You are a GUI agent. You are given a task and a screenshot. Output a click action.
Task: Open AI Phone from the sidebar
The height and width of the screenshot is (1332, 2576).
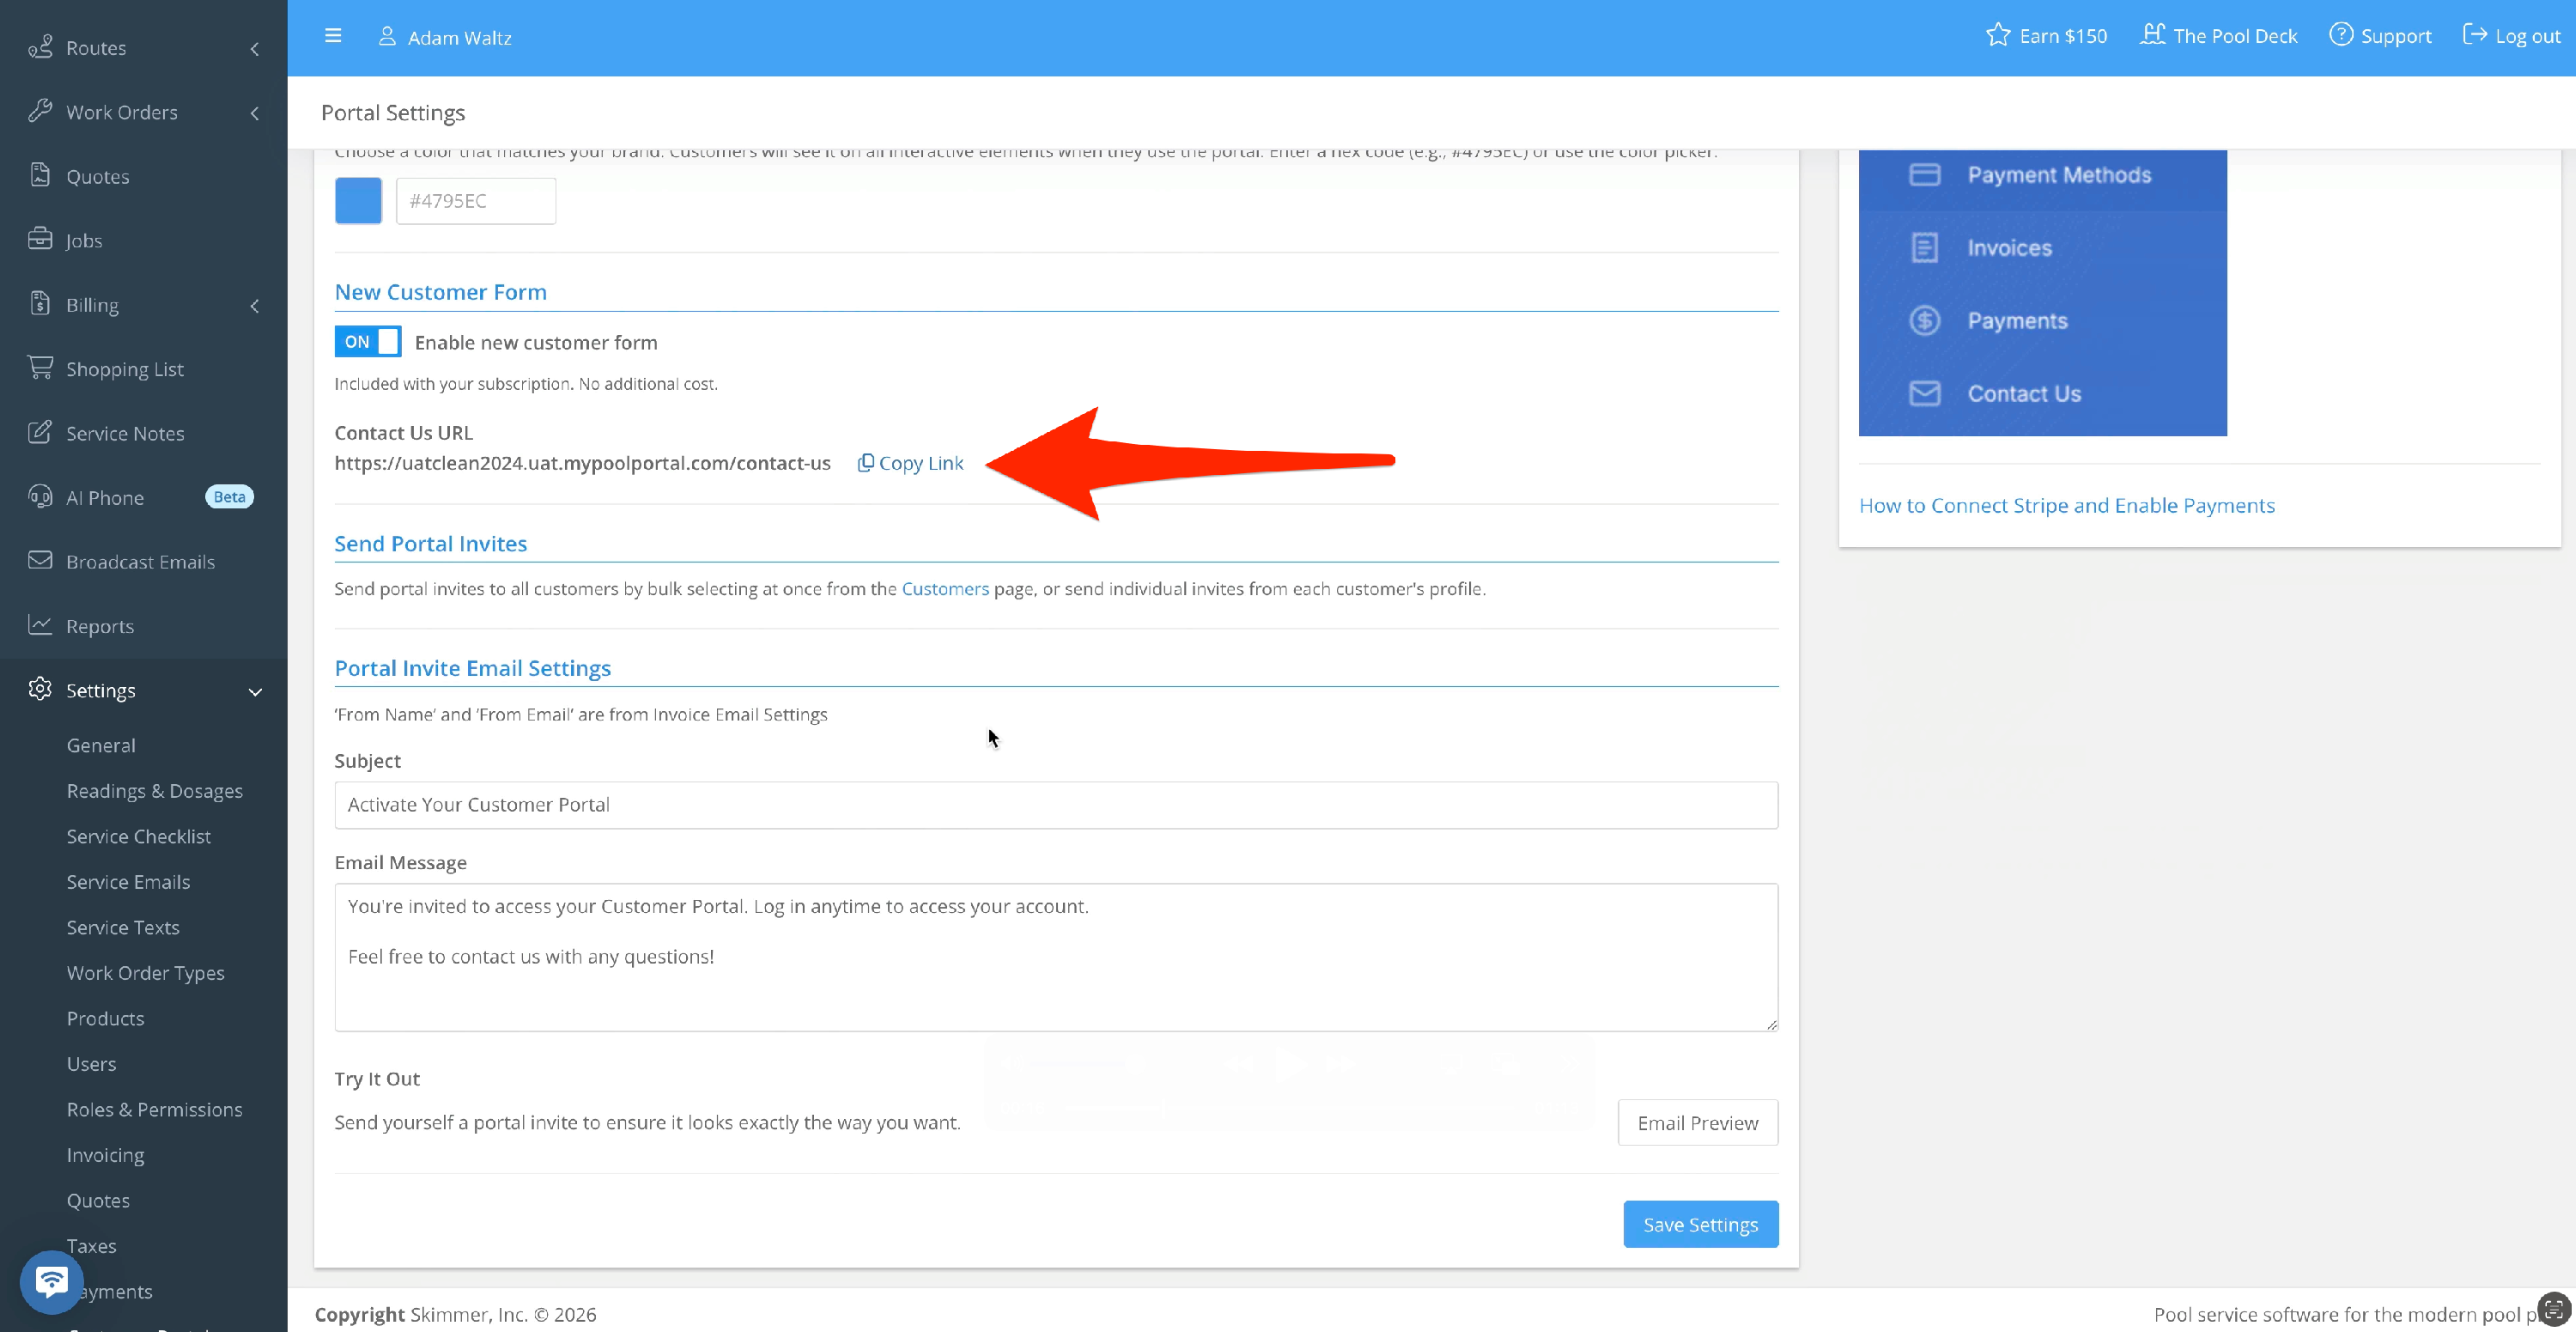(105, 497)
